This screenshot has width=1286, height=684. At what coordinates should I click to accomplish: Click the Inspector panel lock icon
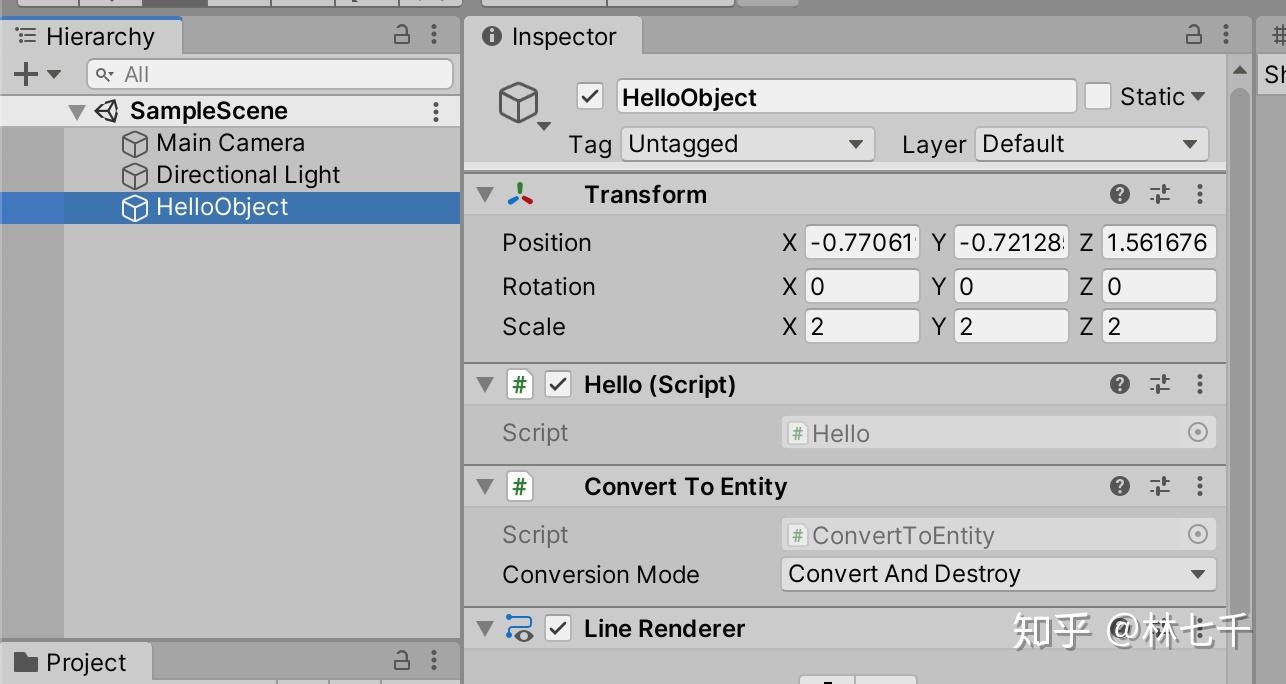[x=1194, y=36]
